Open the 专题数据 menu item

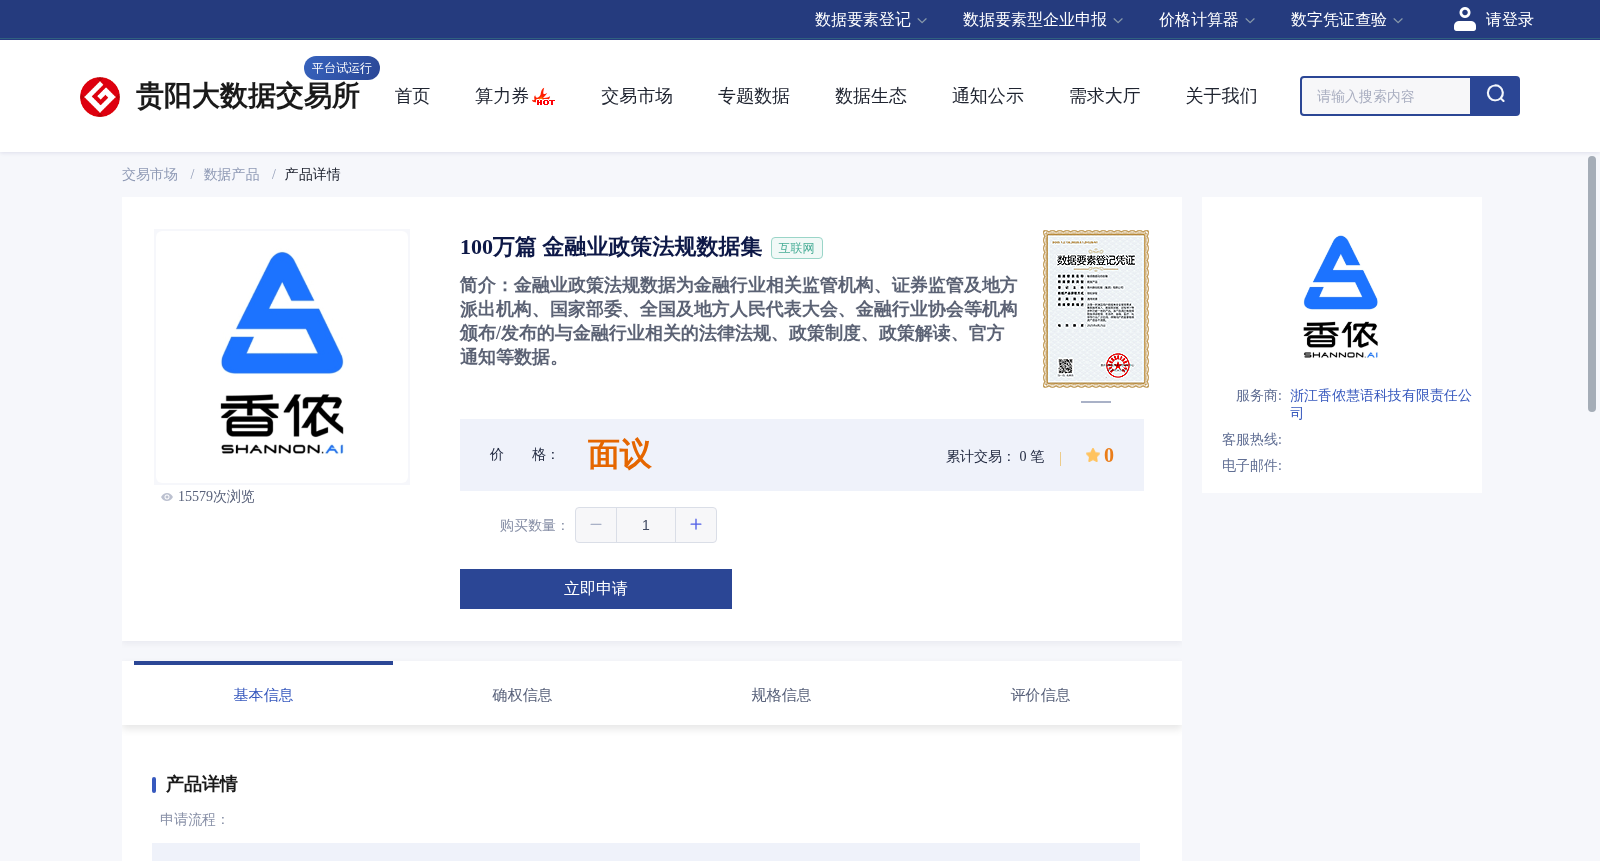tap(754, 96)
